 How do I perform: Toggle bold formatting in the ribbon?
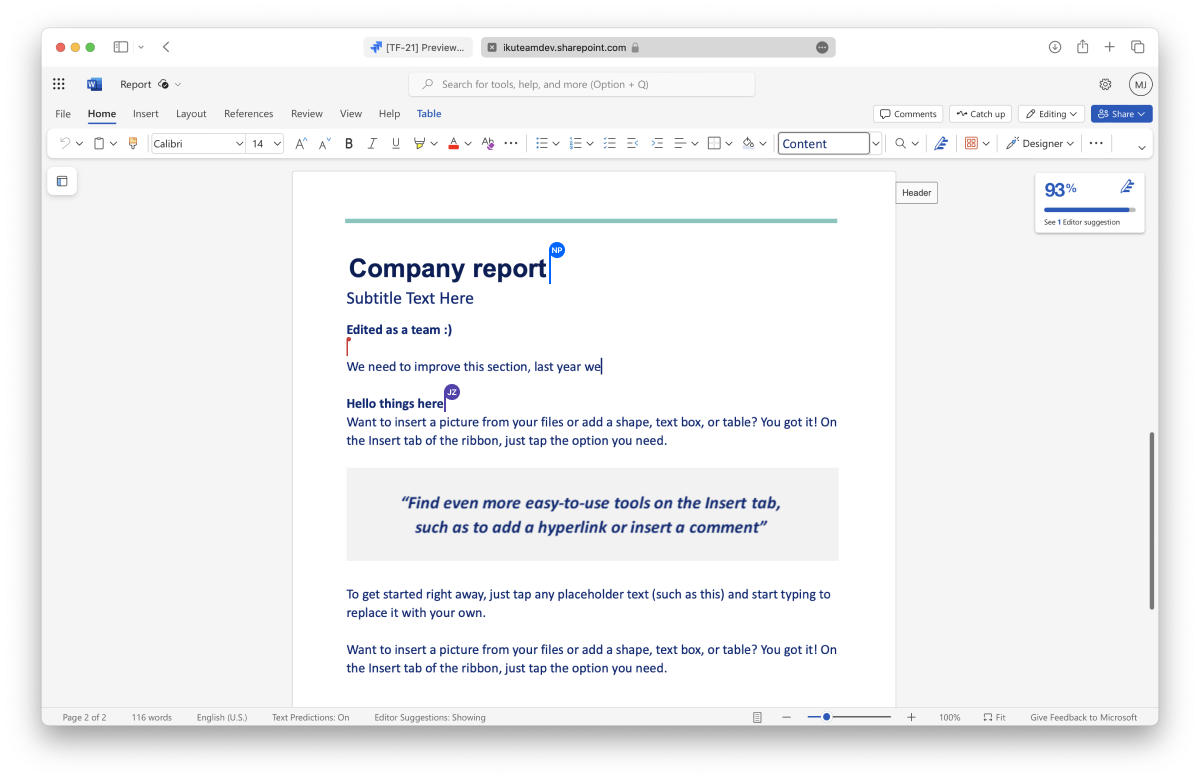(x=349, y=144)
